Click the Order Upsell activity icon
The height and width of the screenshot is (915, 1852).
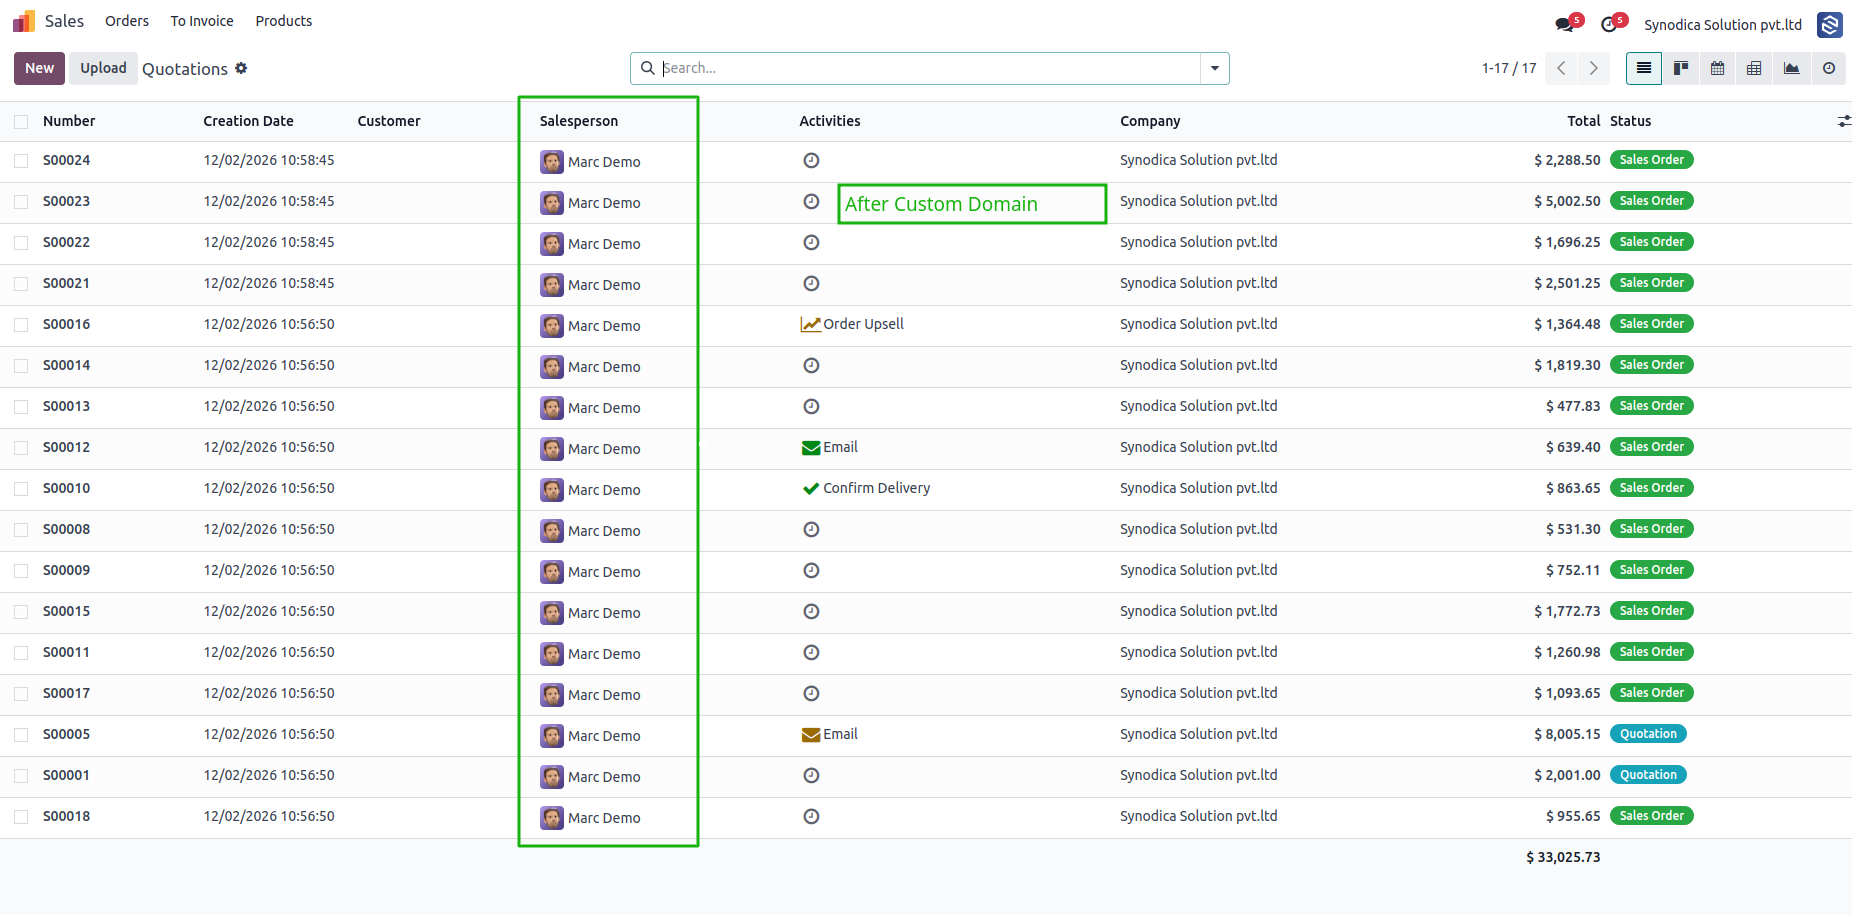click(x=811, y=324)
